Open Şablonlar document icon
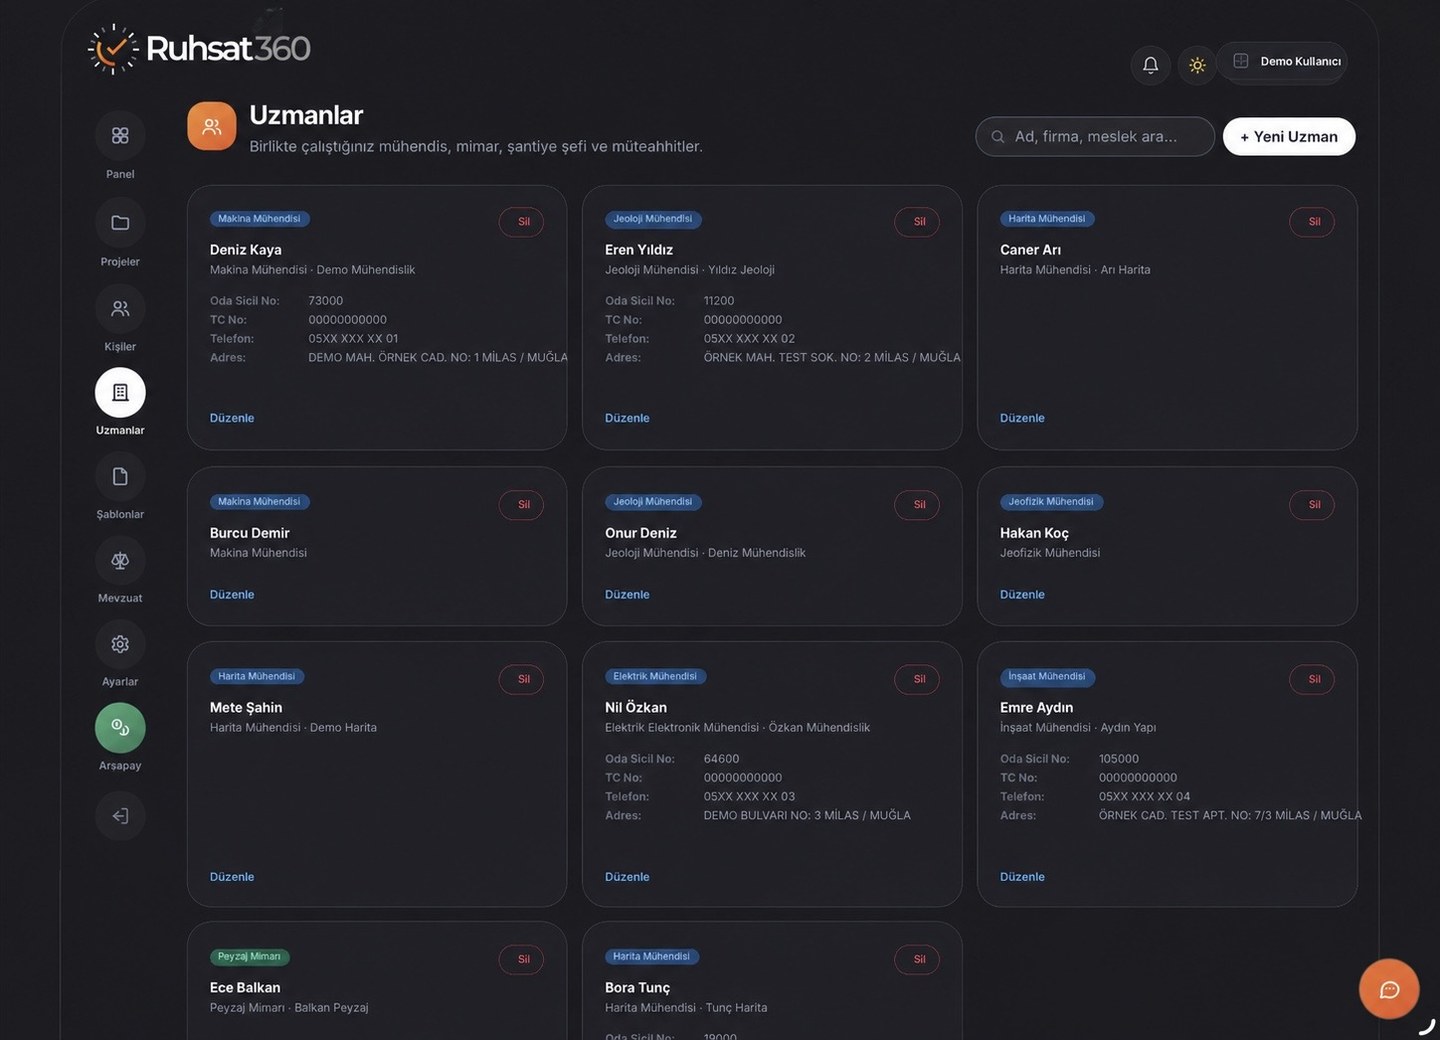This screenshot has width=1440, height=1040. (120, 477)
